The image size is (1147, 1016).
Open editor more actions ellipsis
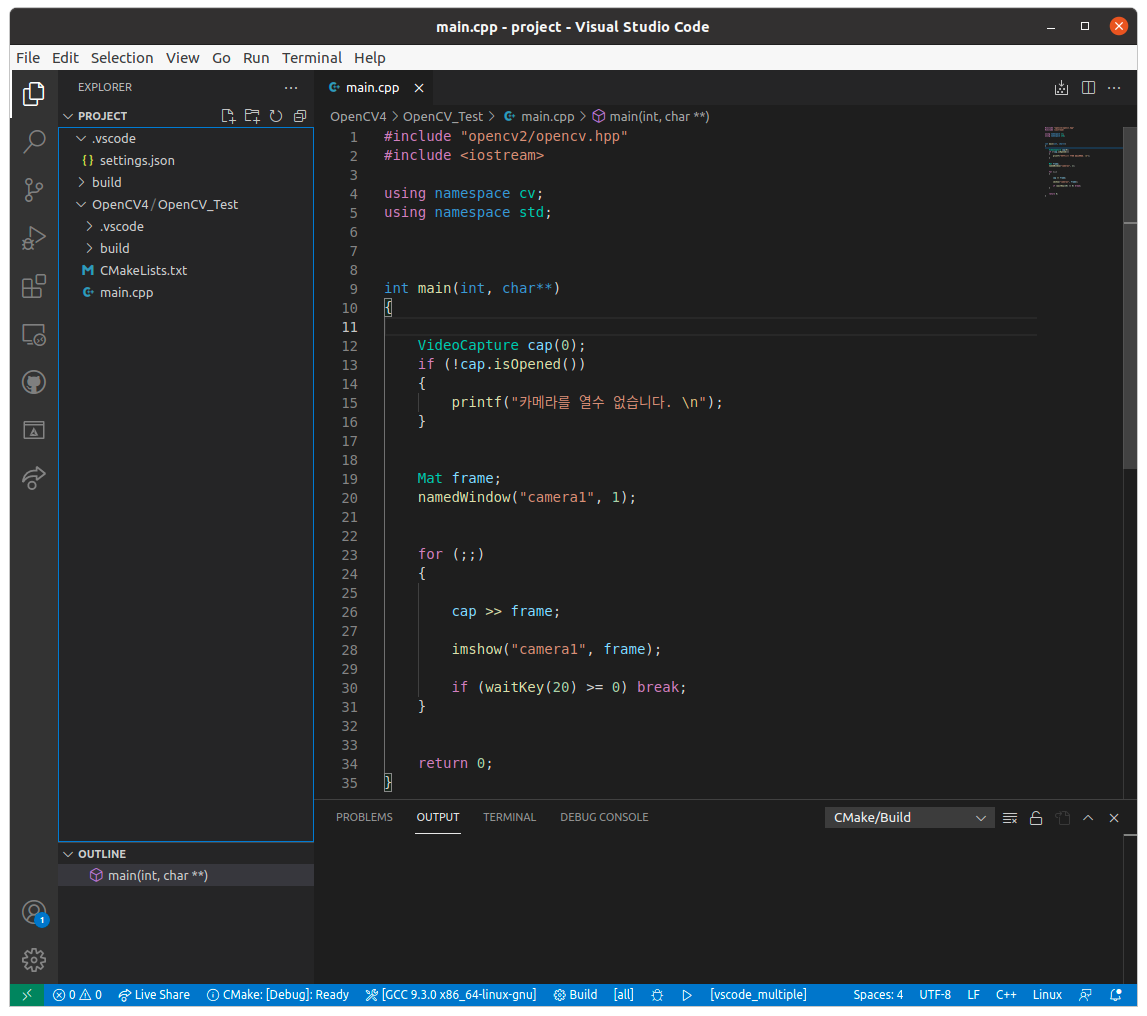(x=1114, y=88)
